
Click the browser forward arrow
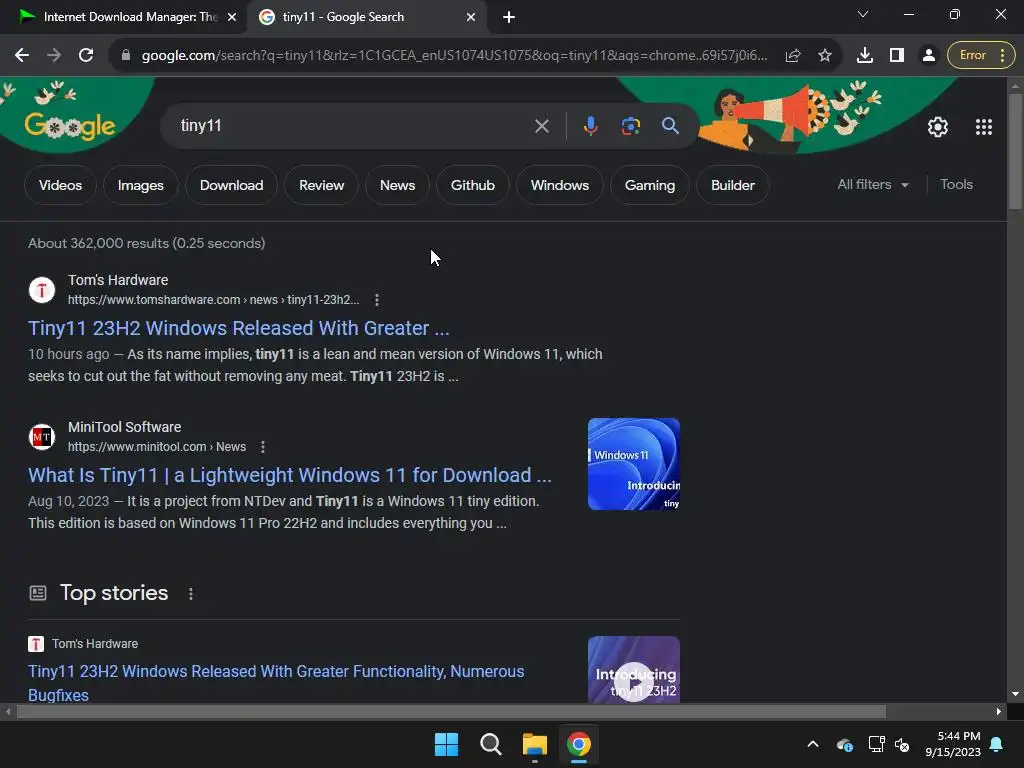tap(54, 55)
